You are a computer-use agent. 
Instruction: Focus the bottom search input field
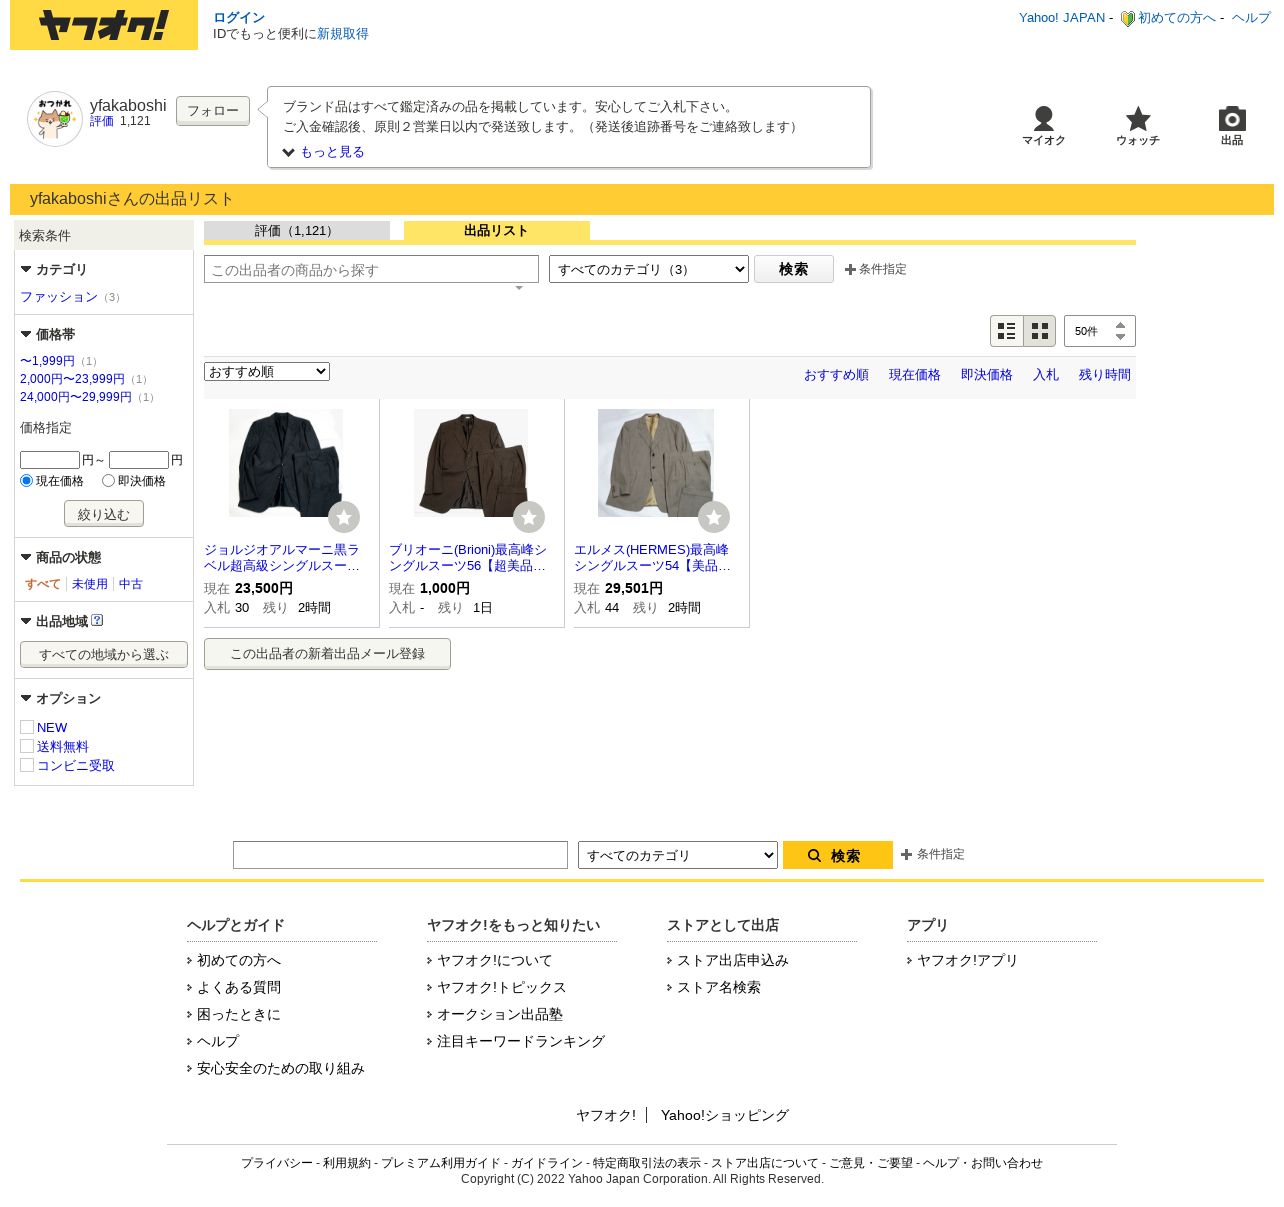coord(400,855)
